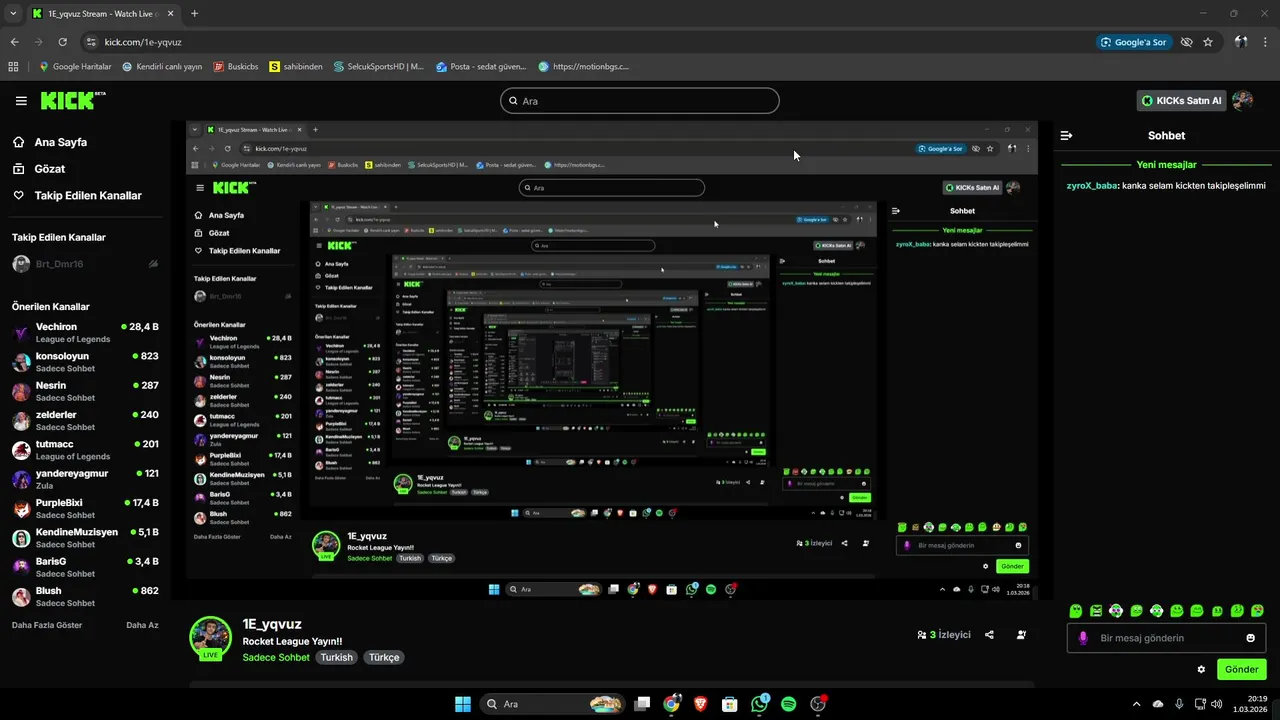Click the follow-user icon beside share
This screenshot has width=1280, height=720.
(x=1021, y=635)
